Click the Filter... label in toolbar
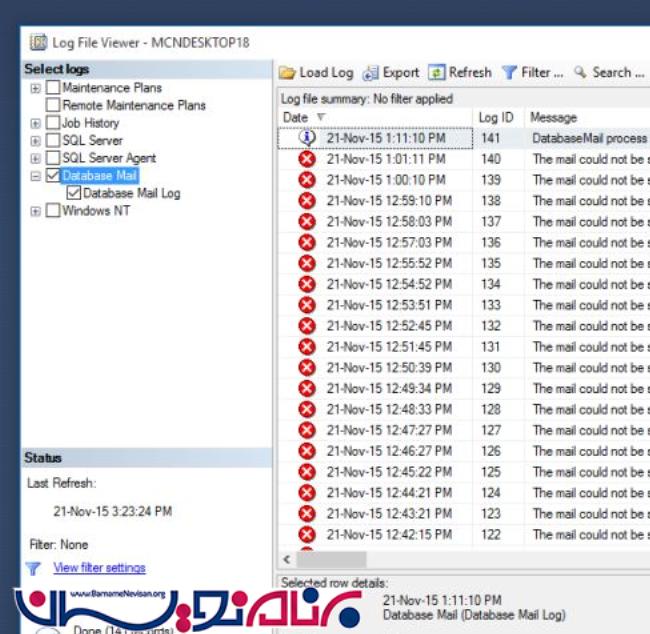 coord(542,73)
